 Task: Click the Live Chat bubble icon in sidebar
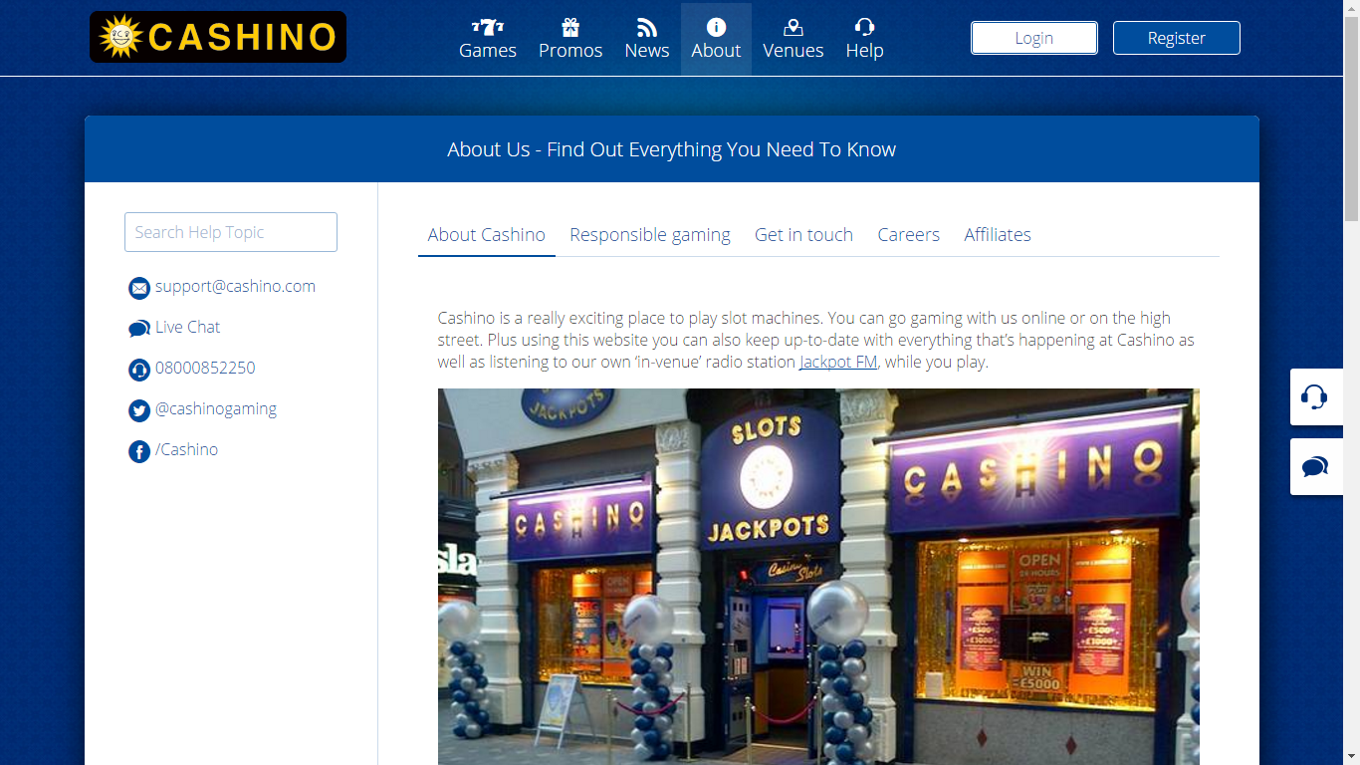click(x=139, y=329)
